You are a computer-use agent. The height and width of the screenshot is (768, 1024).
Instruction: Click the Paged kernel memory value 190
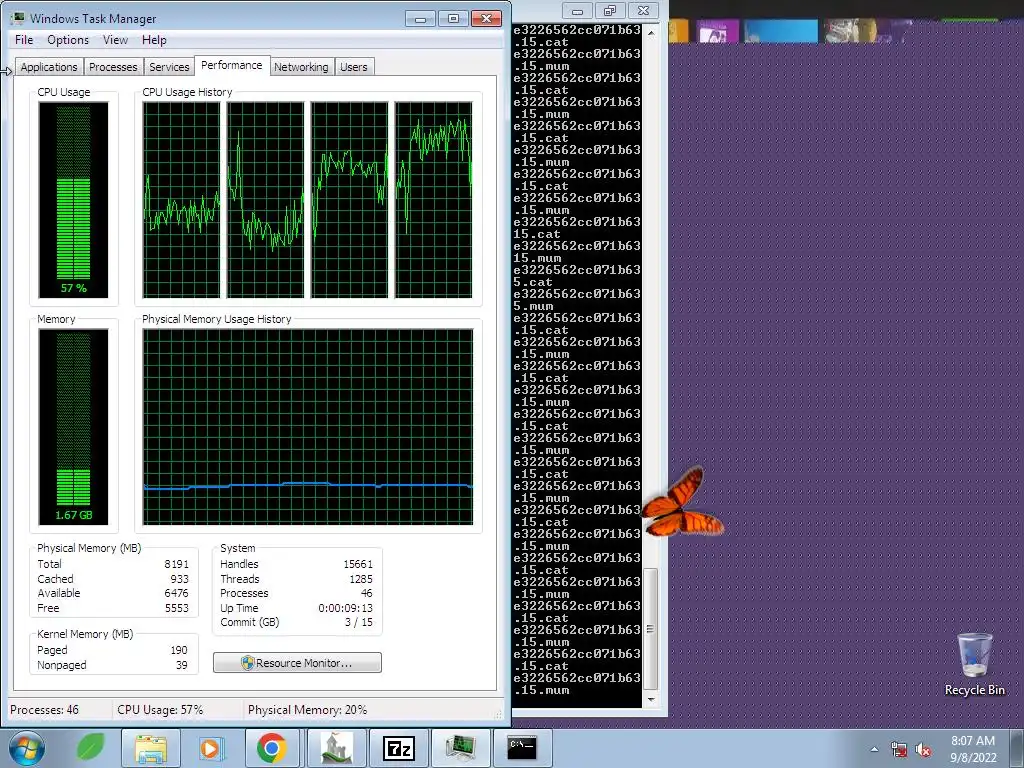coord(178,650)
